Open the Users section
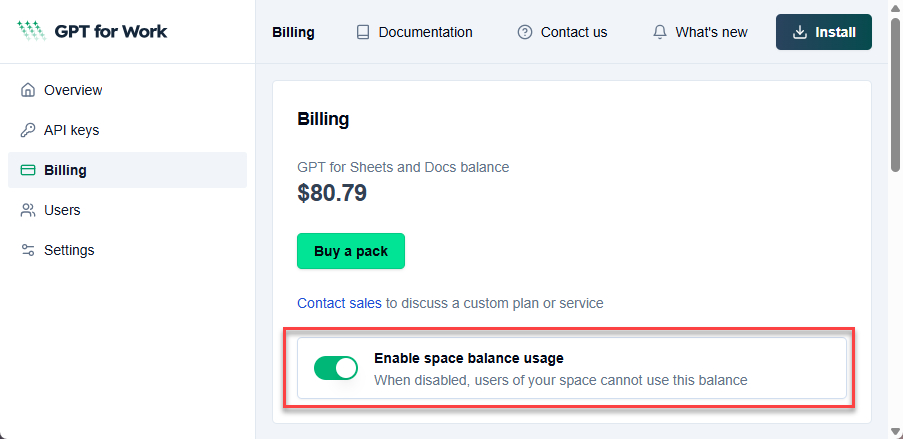The image size is (903, 439). (62, 210)
